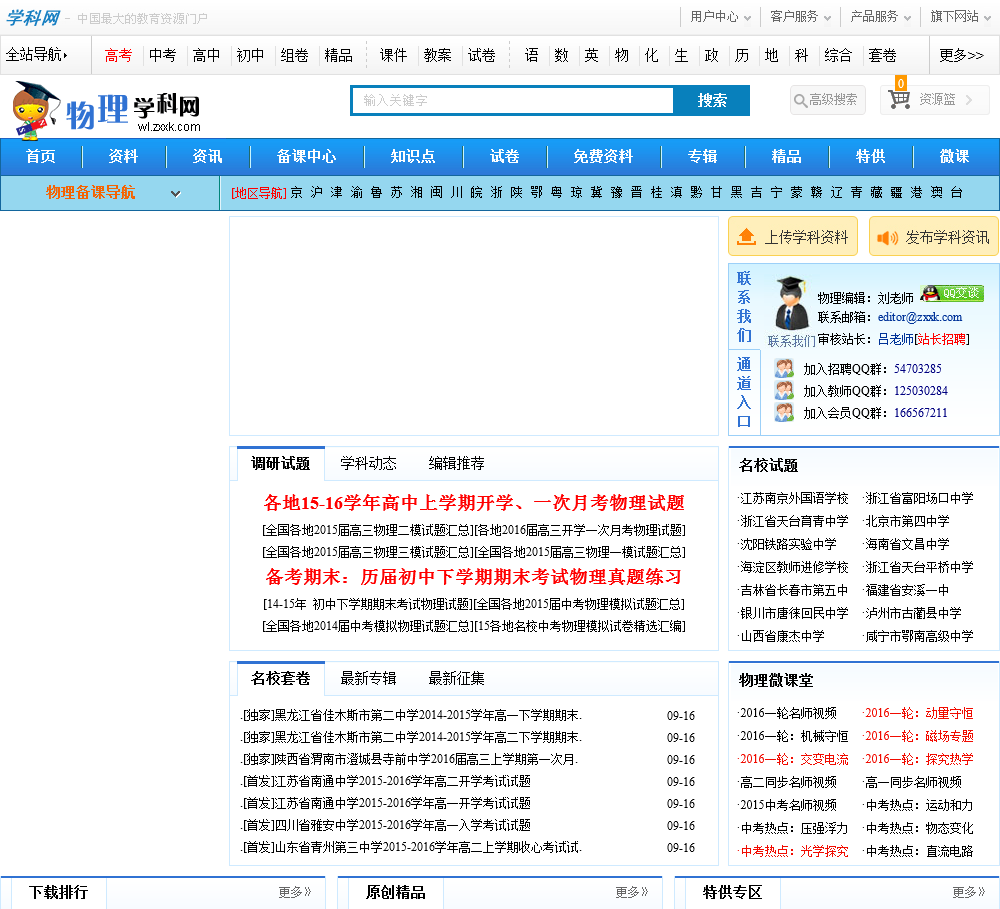Click the member QQ group avatar icon
This screenshot has height=909, width=1000.
tap(784, 412)
